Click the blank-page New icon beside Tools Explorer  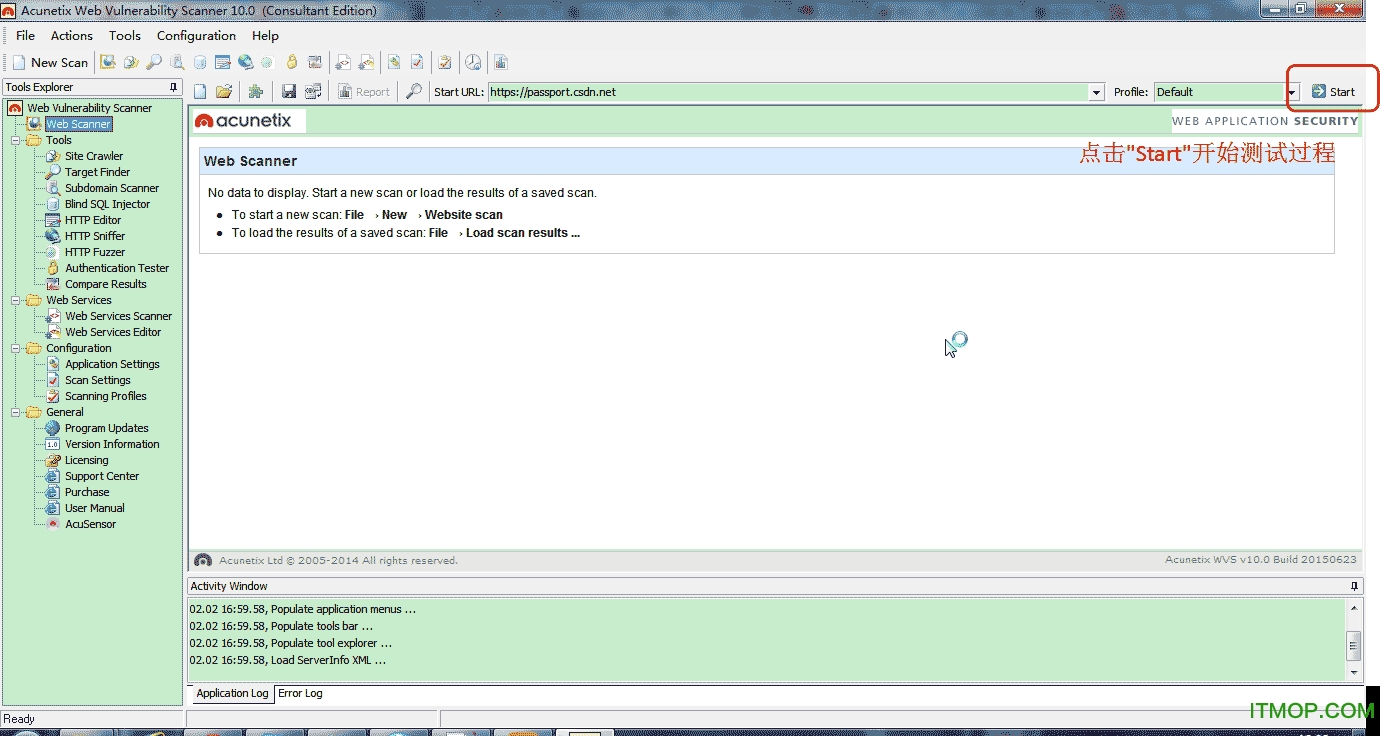click(200, 91)
